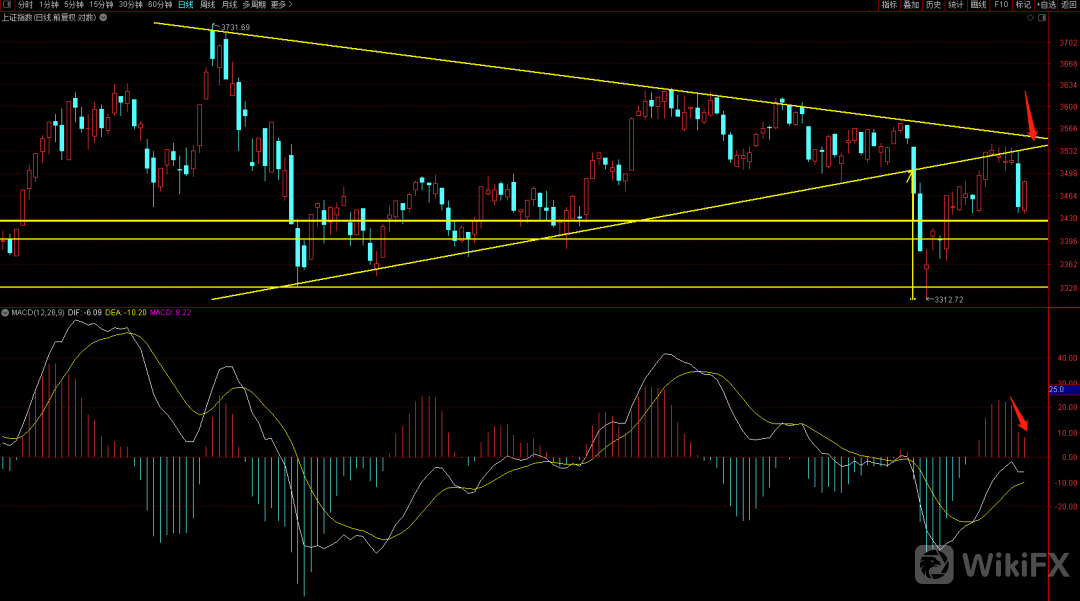Open the 指标 indicators tool
The width and height of the screenshot is (1080, 601).
coord(889,5)
